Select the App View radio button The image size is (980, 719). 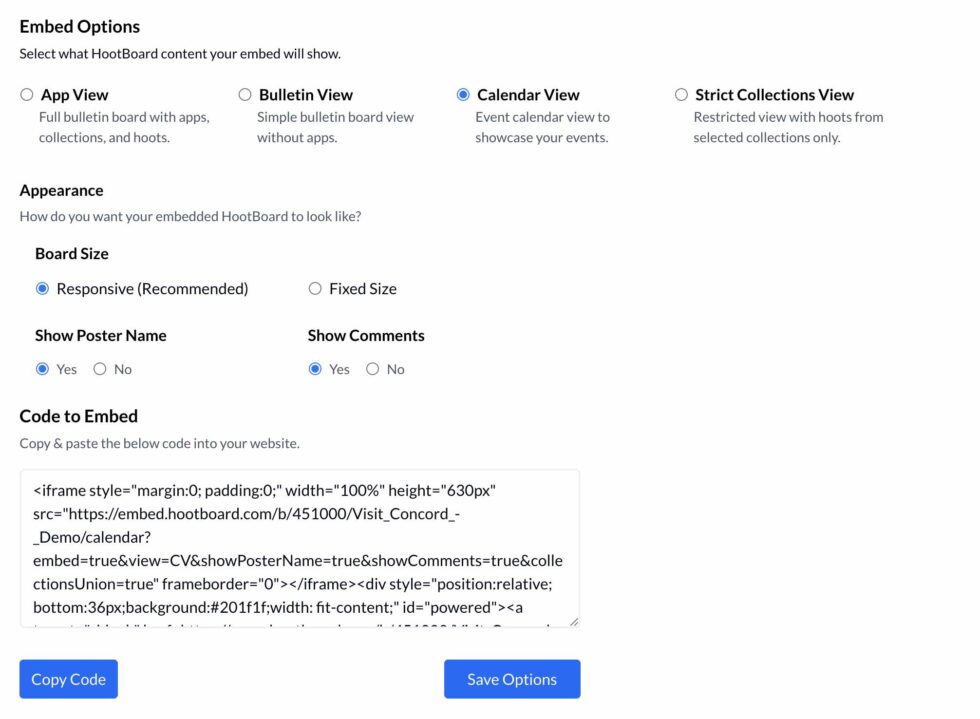click(x=27, y=95)
